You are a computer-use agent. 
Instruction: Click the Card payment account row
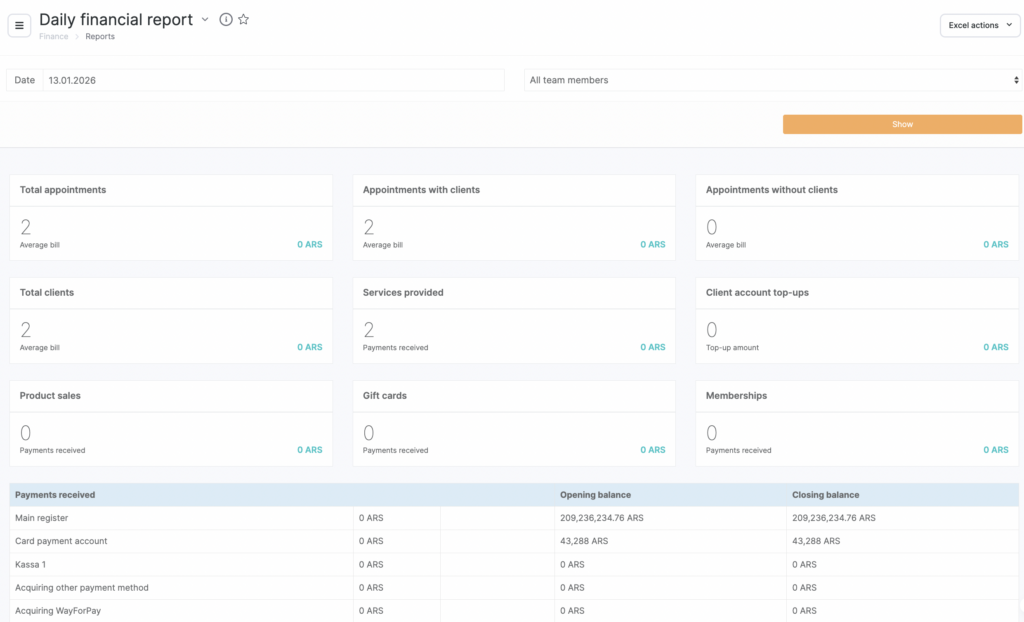pyautogui.click(x=61, y=541)
